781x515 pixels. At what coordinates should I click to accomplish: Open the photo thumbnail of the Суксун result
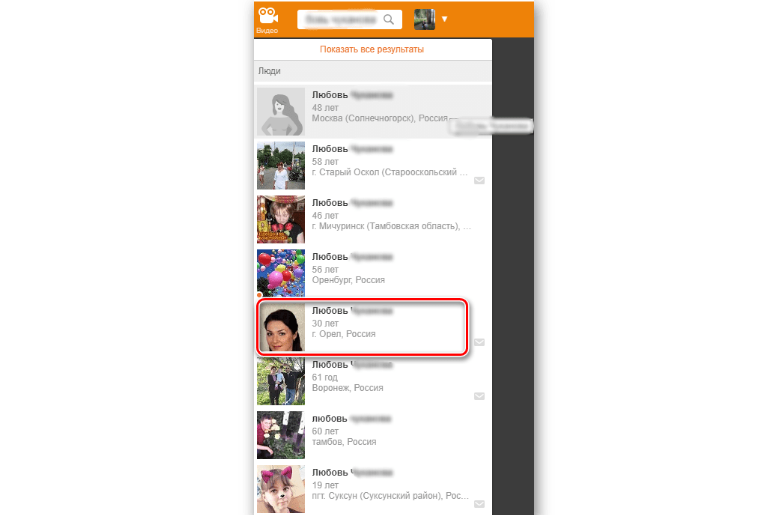coord(281,489)
